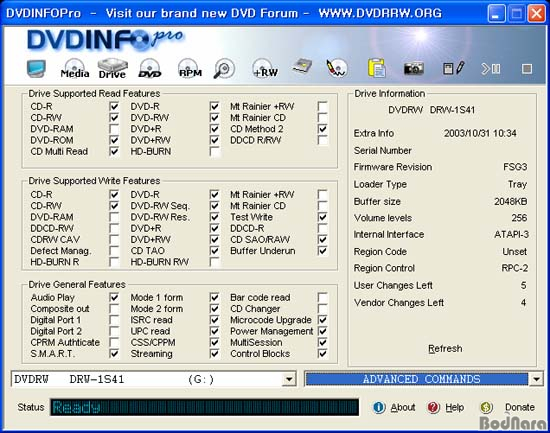Click the Ready status progress bar
This screenshot has height=433, width=550.
204,407
